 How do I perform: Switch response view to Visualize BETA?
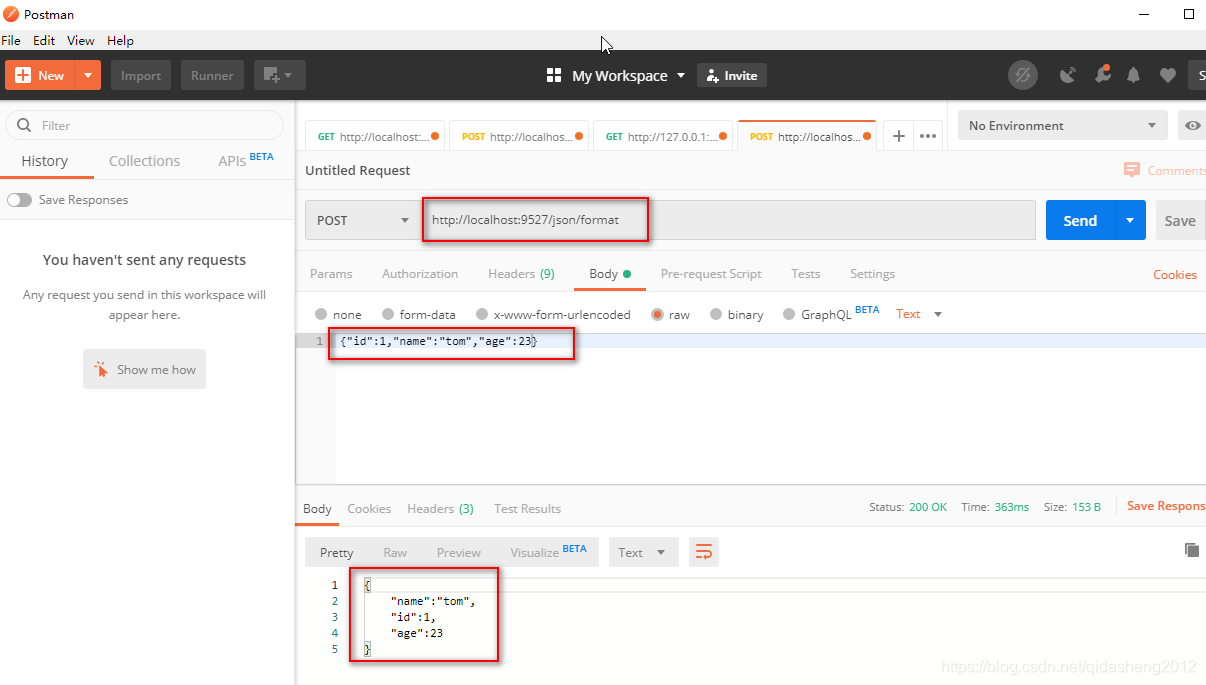(548, 552)
